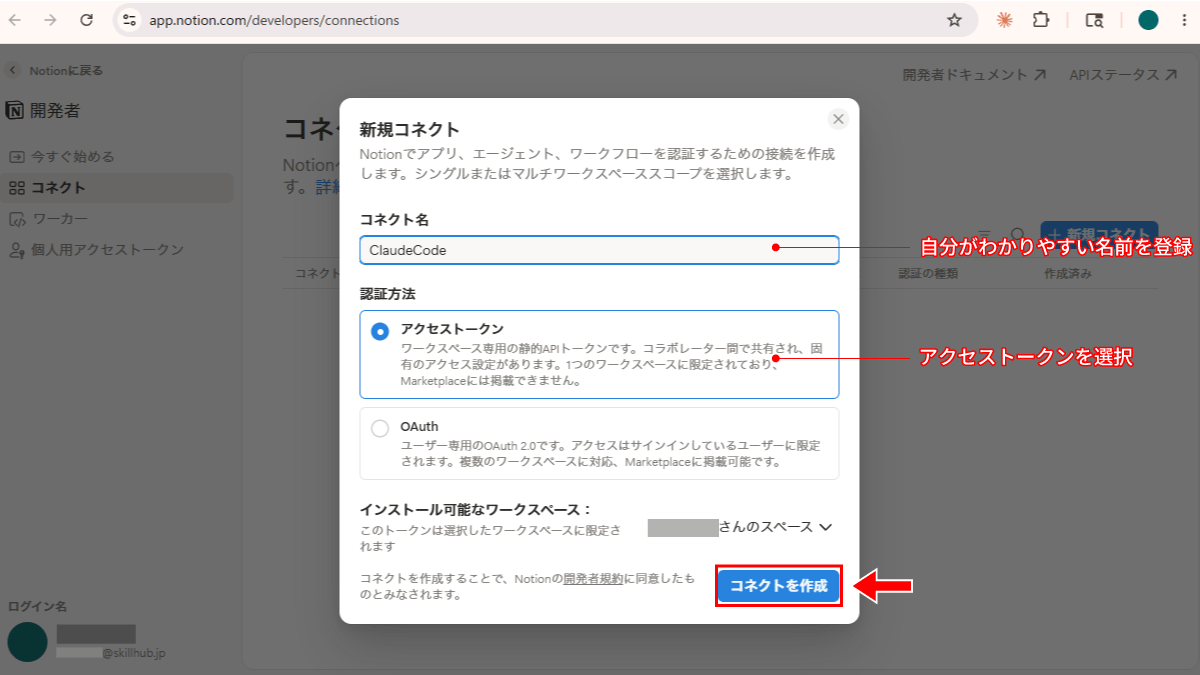The height and width of the screenshot is (675, 1200).
Task: Click the user avatar under ログイン名
Action: coord(27,642)
